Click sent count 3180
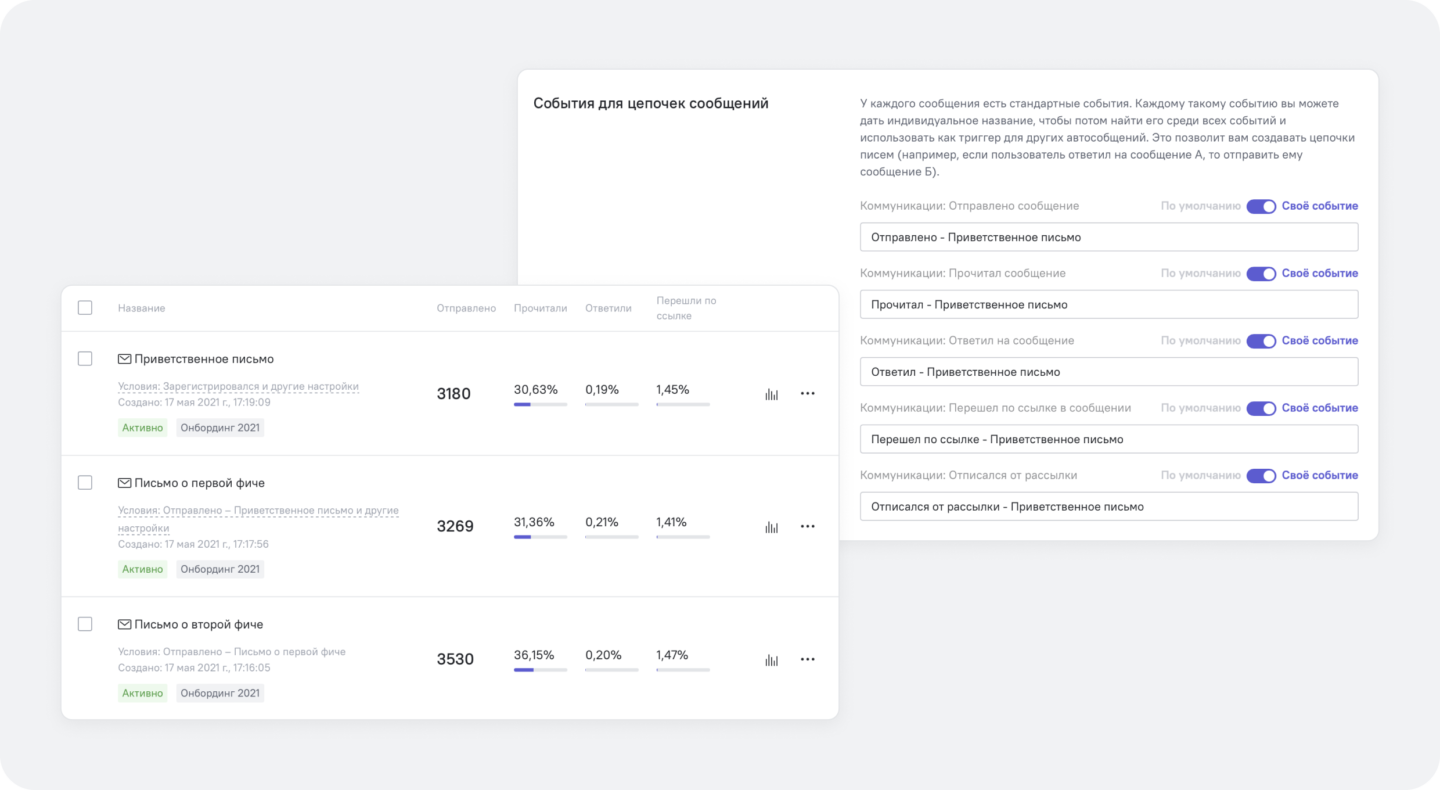This screenshot has height=790, width=1440. click(454, 394)
